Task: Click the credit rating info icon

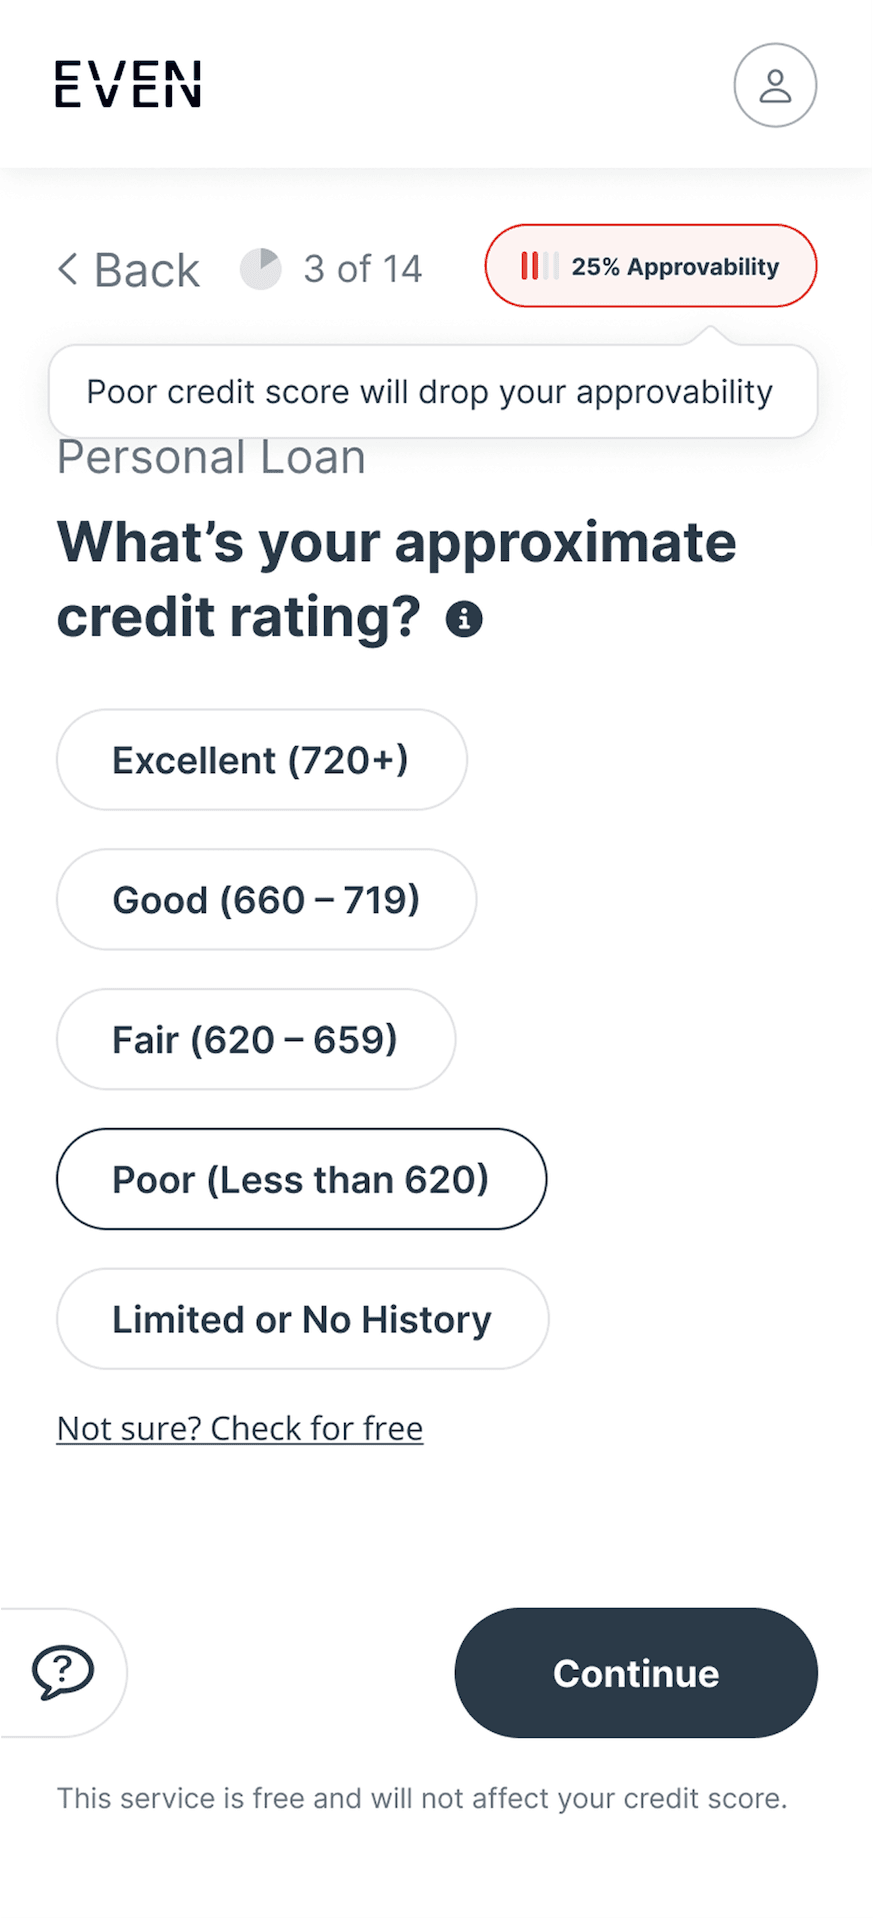Action: click(464, 619)
